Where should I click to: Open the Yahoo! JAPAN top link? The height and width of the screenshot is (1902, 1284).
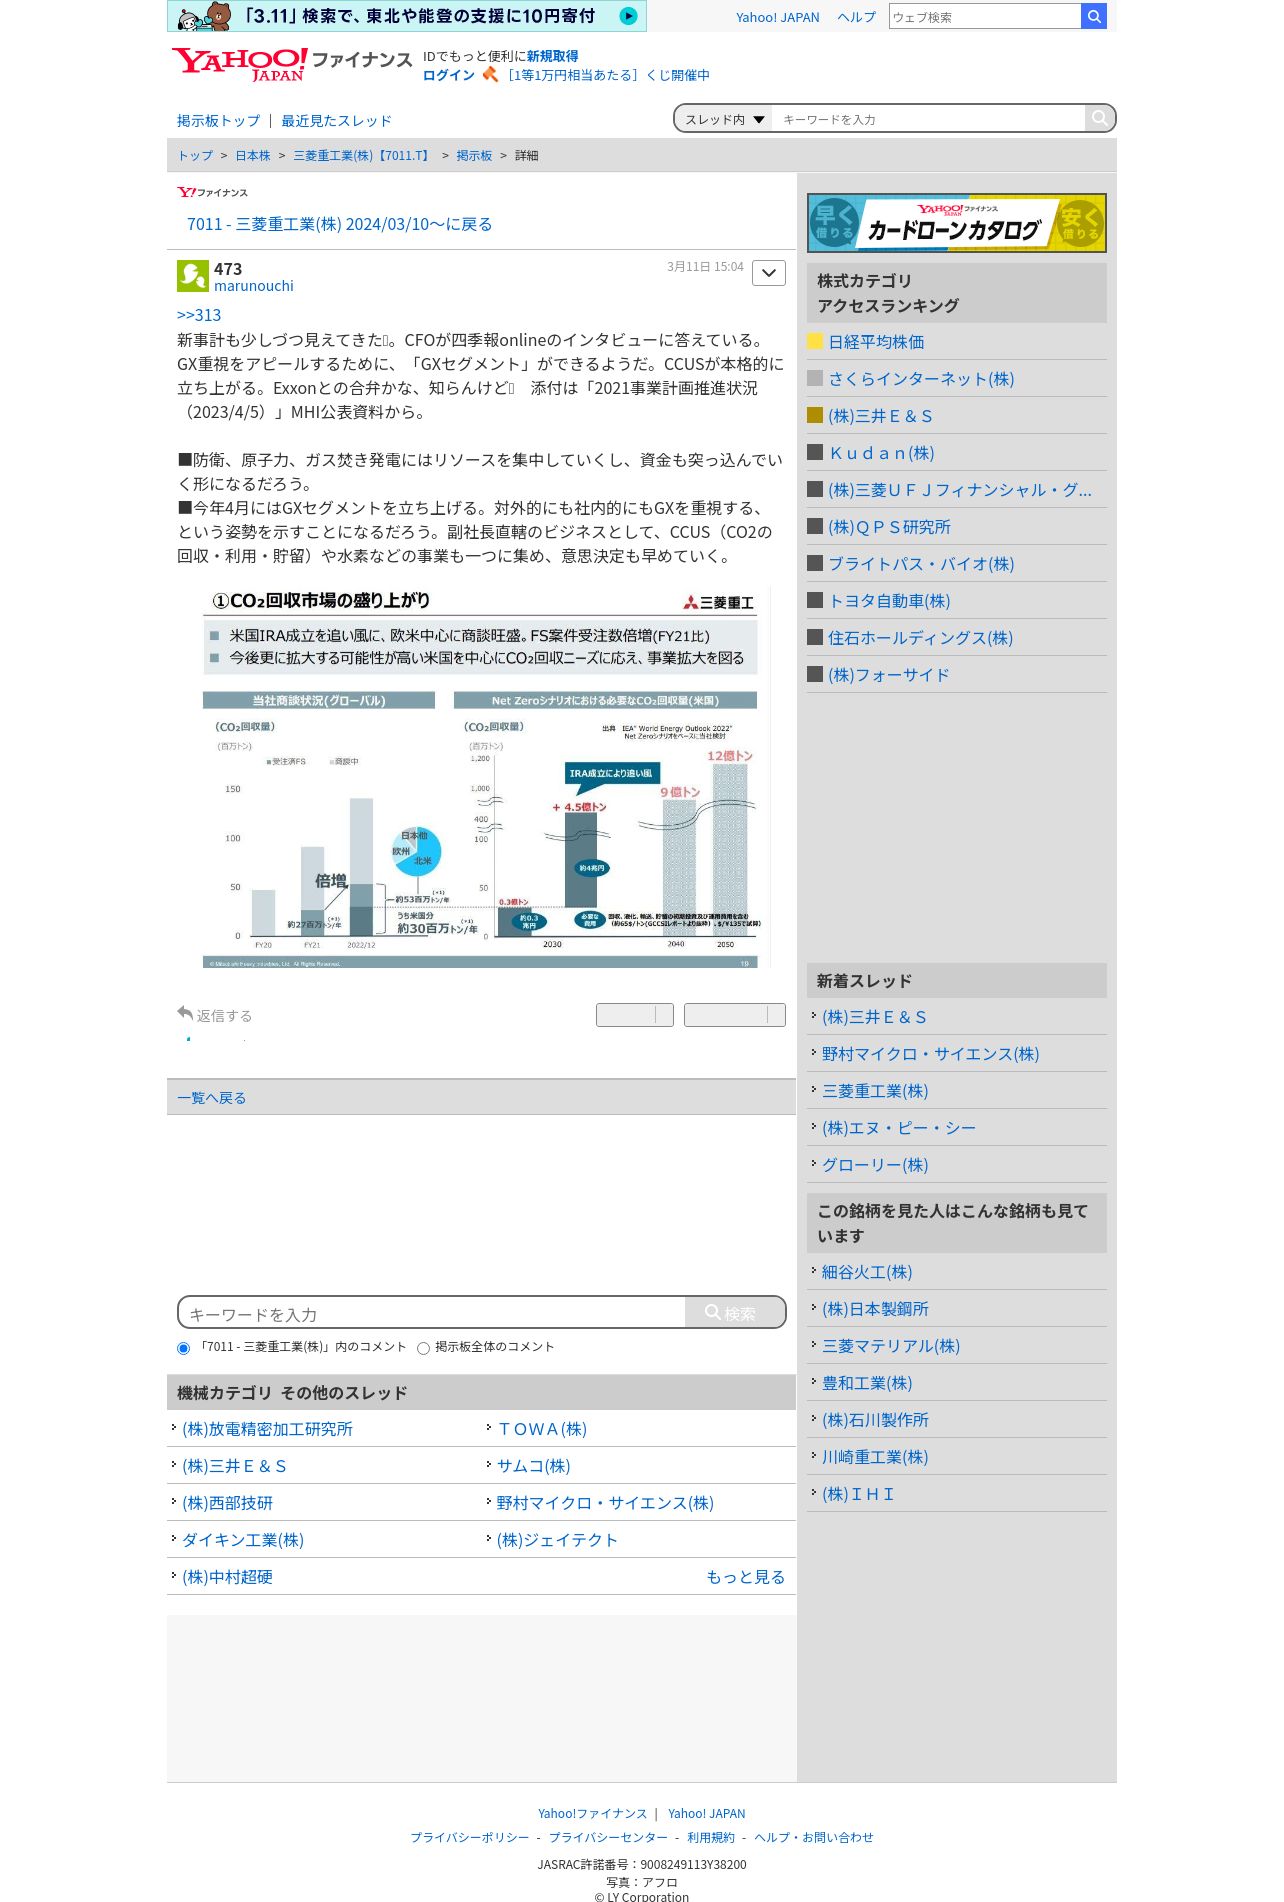pyautogui.click(x=777, y=17)
